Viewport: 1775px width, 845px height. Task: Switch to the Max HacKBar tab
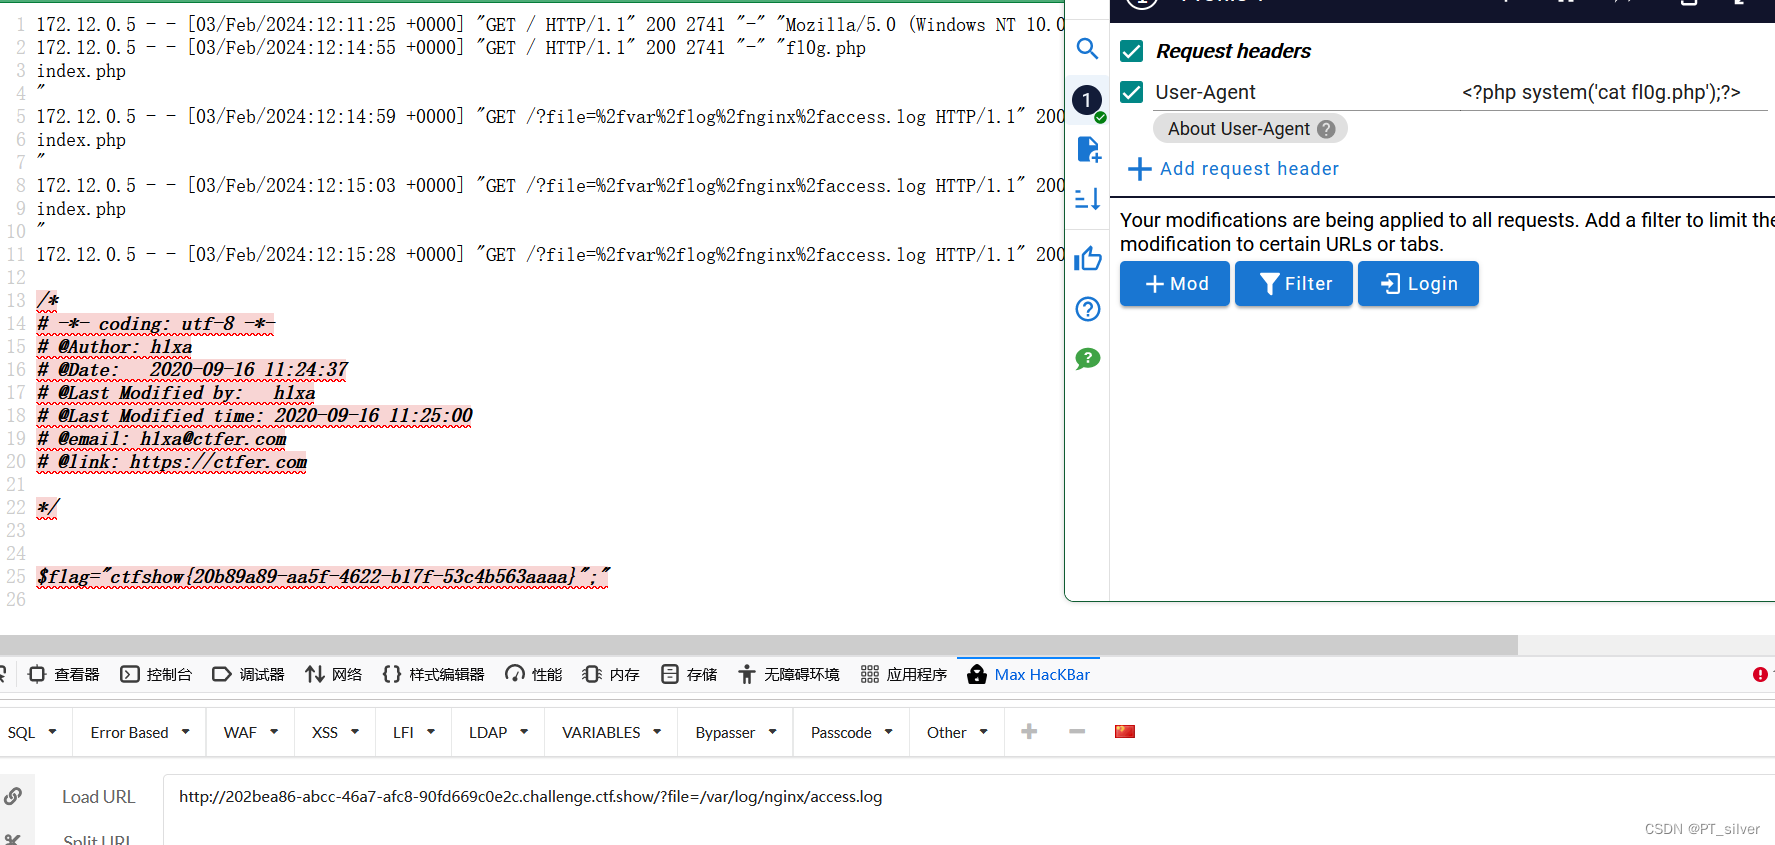tap(1028, 675)
